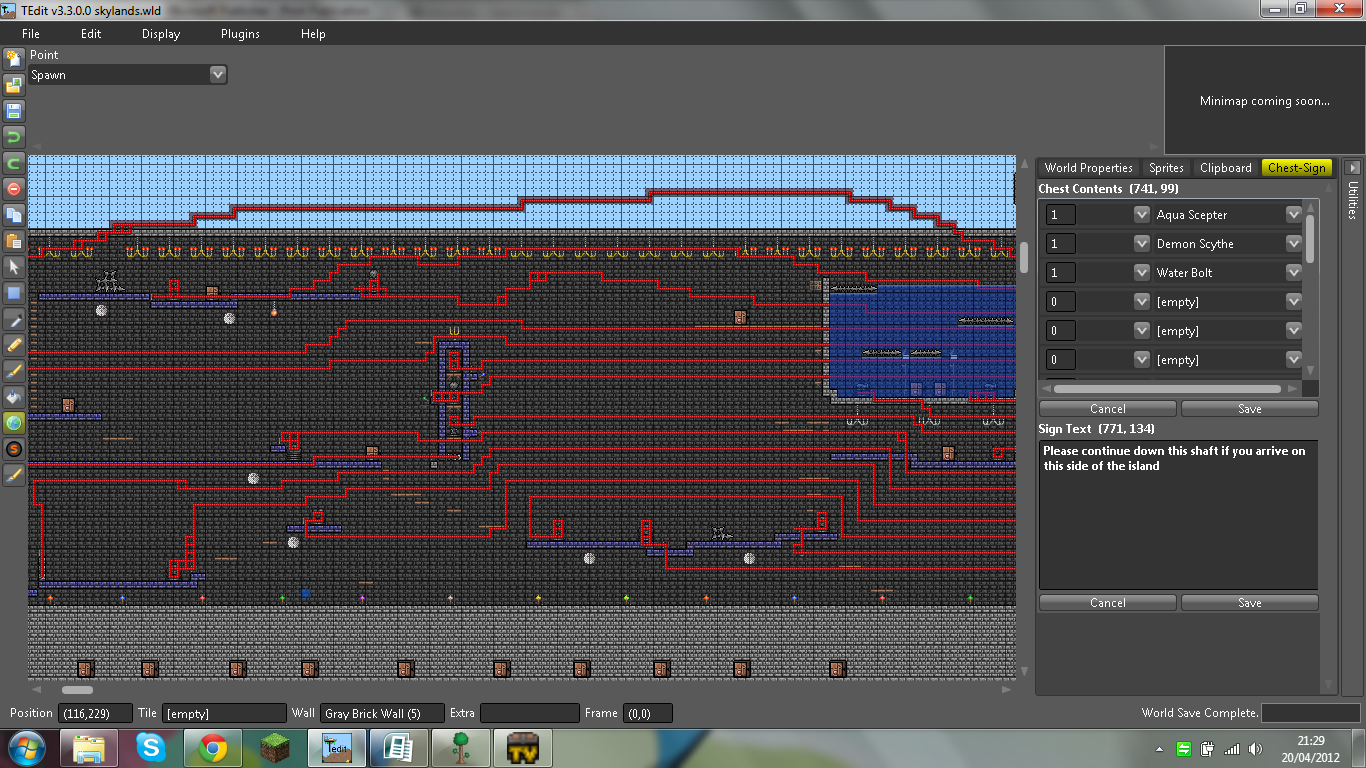
Task: Cancel the Sign Text edit
Action: (x=1108, y=603)
